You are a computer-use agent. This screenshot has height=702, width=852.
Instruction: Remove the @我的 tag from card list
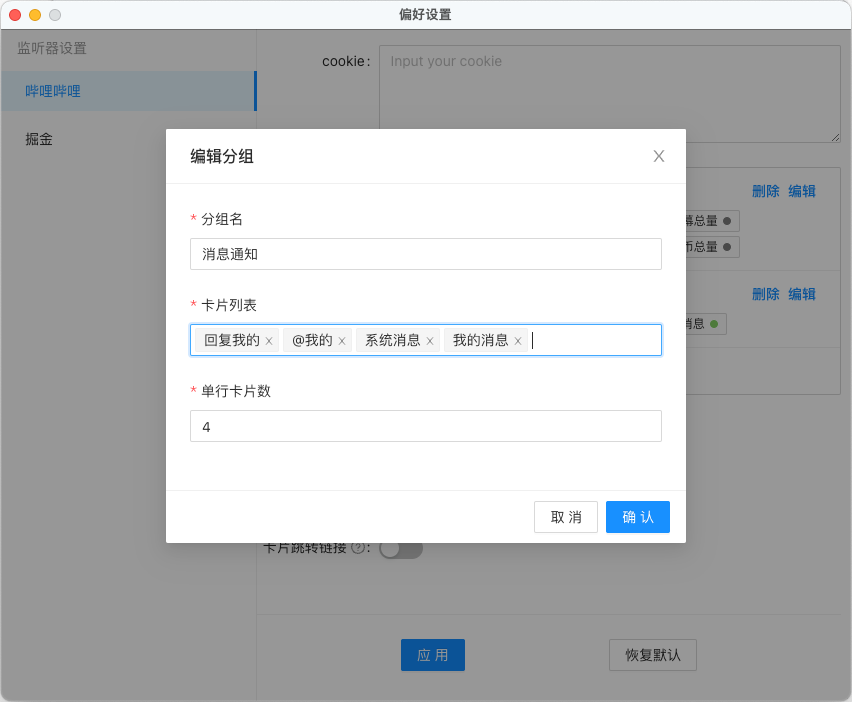(342, 341)
